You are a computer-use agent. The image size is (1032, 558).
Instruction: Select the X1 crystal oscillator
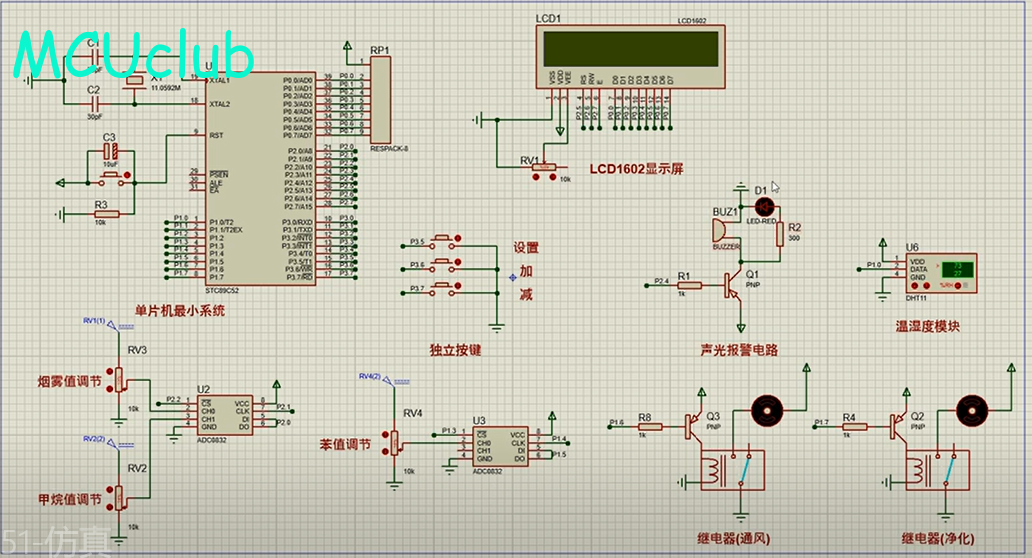point(133,82)
